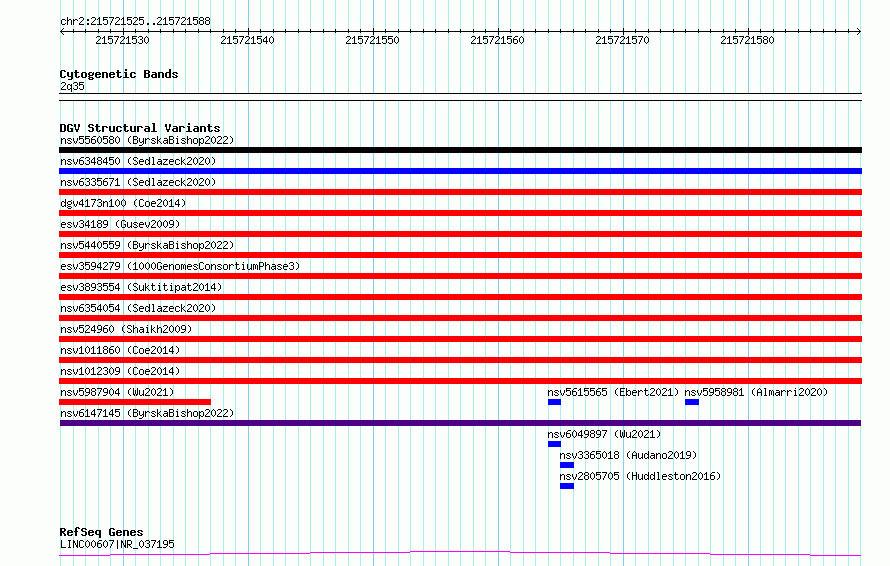Click nsv2805705 (Huddleston2016) label
Screen dimensions: 890x566
tap(640, 476)
